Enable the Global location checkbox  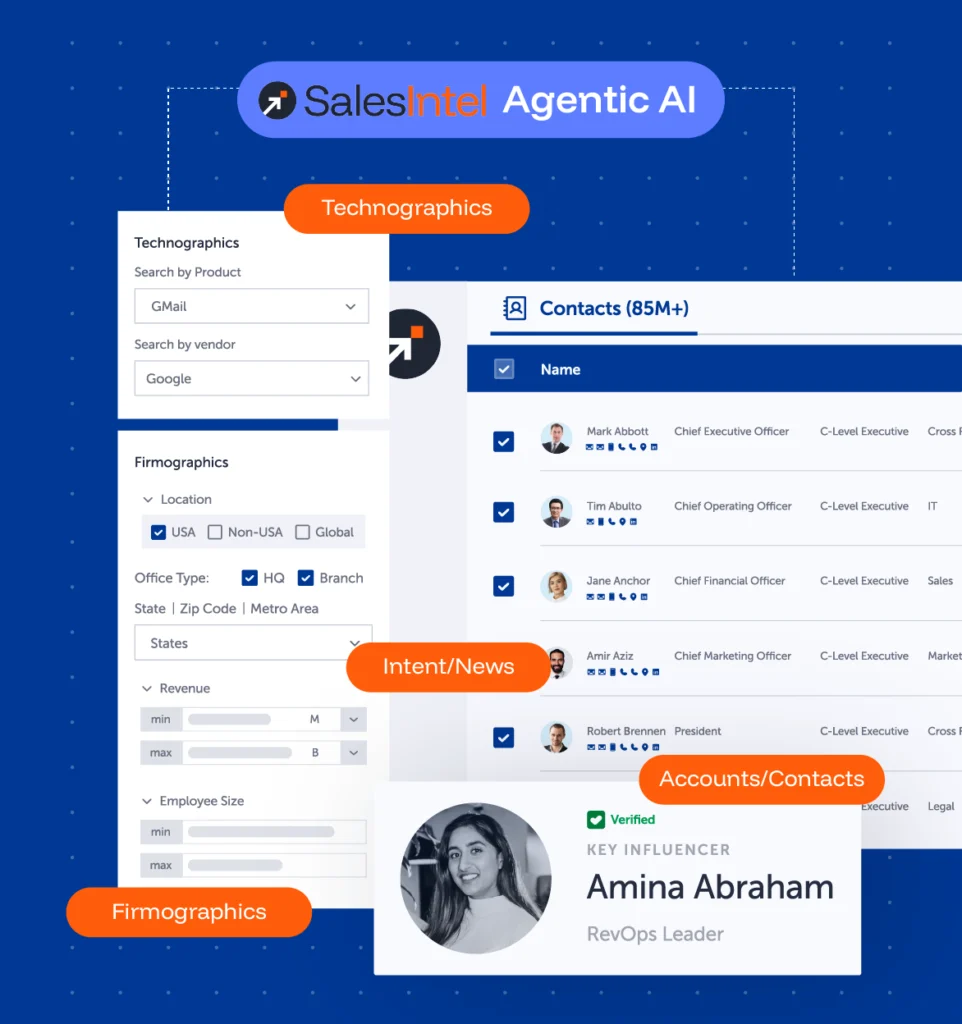coord(302,532)
